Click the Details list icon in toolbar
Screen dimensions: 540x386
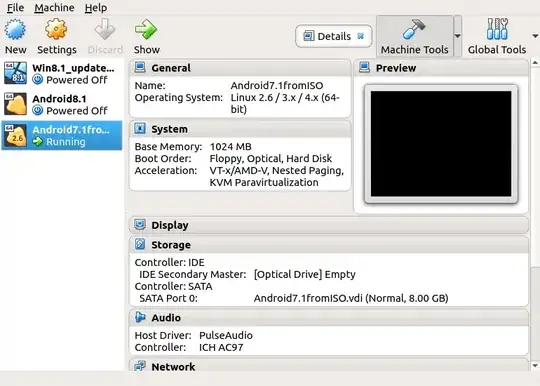click(x=309, y=36)
